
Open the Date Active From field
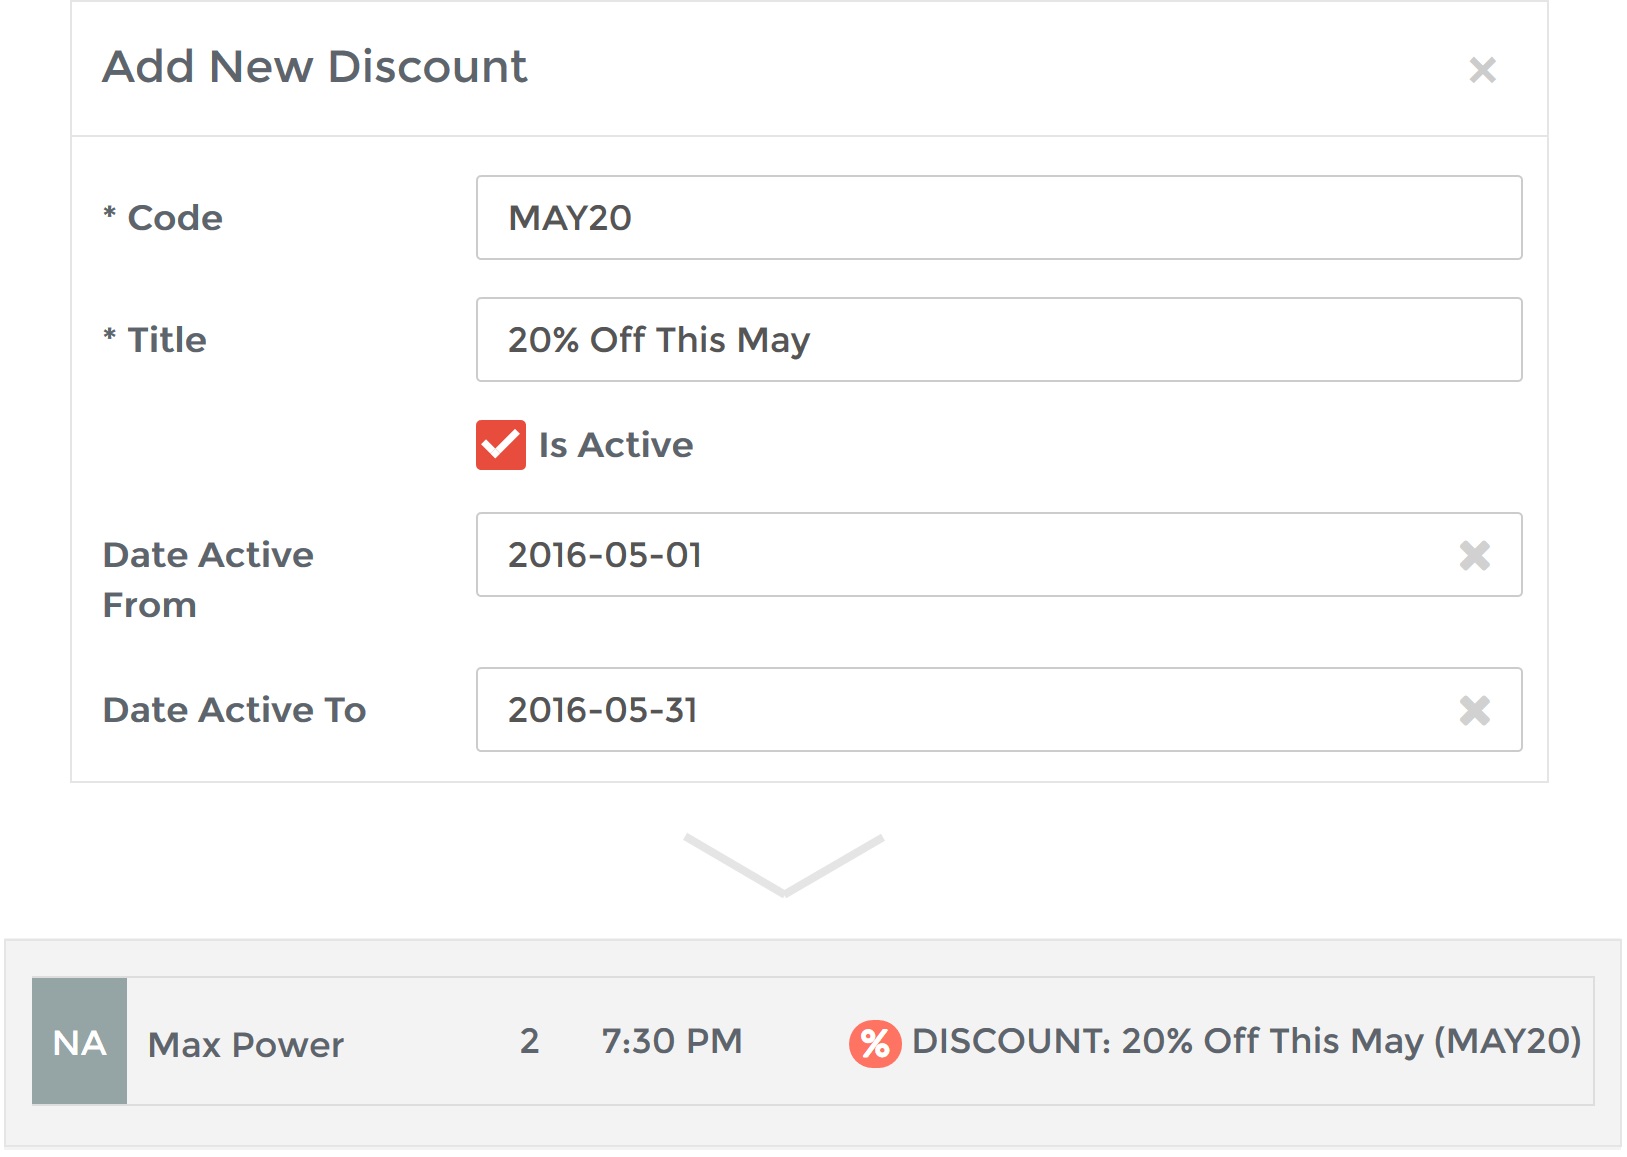pyautogui.click(x=999, y=555)
